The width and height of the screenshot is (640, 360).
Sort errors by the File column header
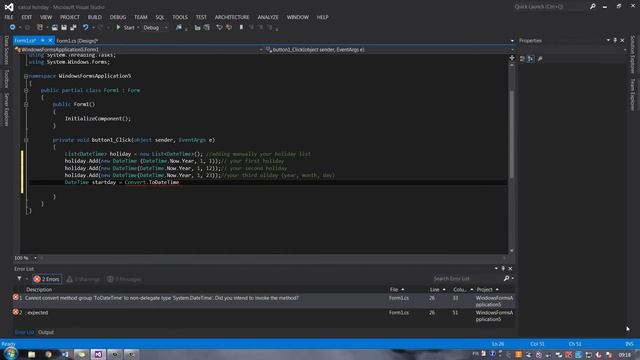point(397,289)
